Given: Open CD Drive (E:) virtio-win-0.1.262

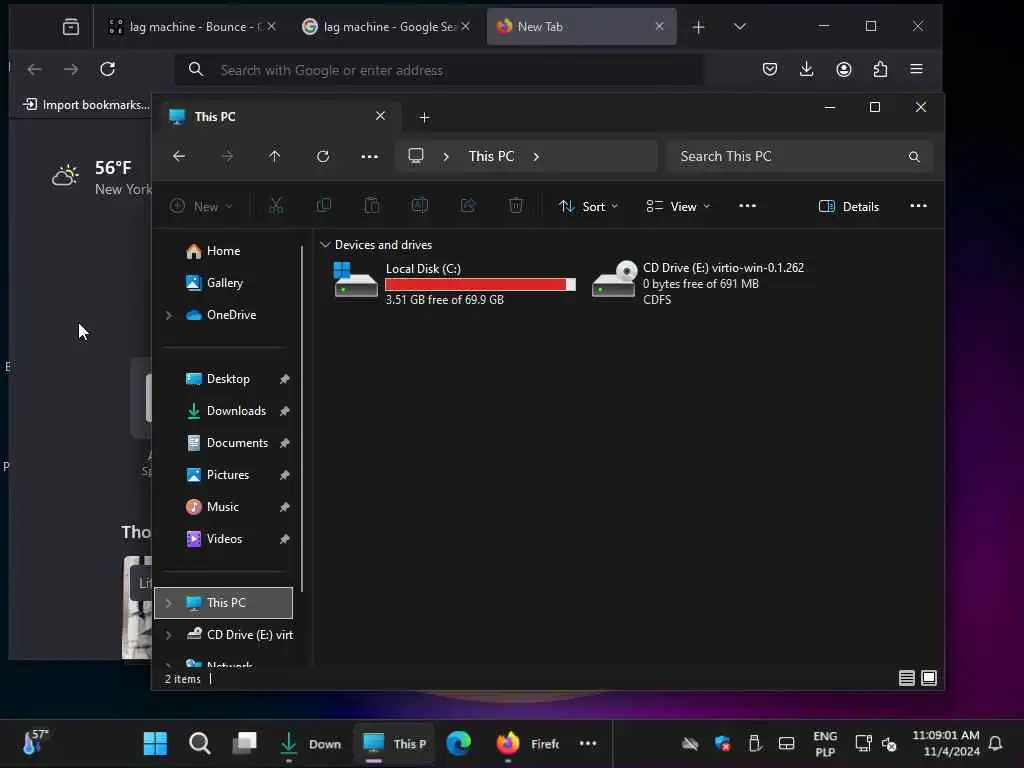Looking at the screenshot, I should (698, 283).
